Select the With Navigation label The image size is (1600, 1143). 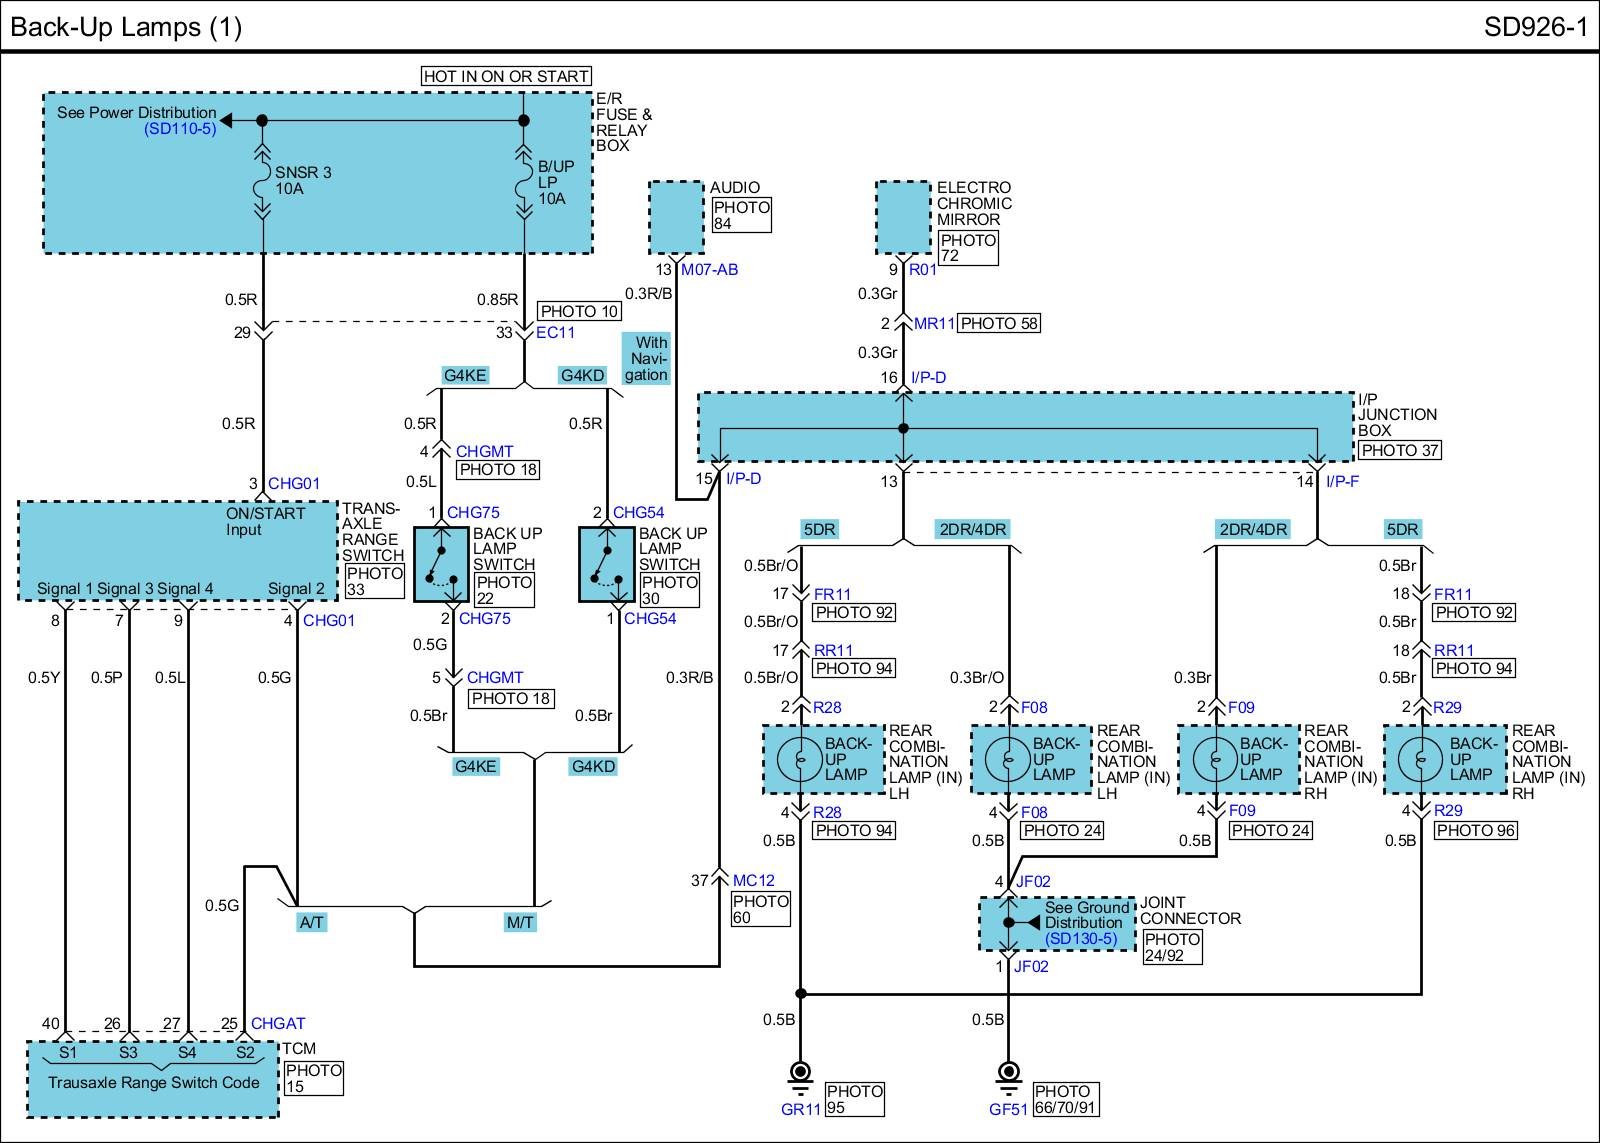[647, 358]
